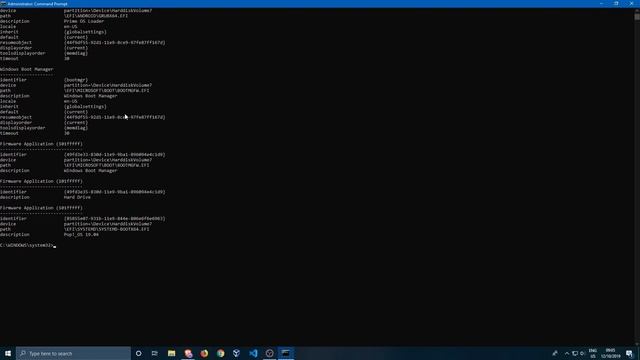Open Google Chrome from the taskbar
The height and width of the screenshot is (360, 640).
coord(220,353)
